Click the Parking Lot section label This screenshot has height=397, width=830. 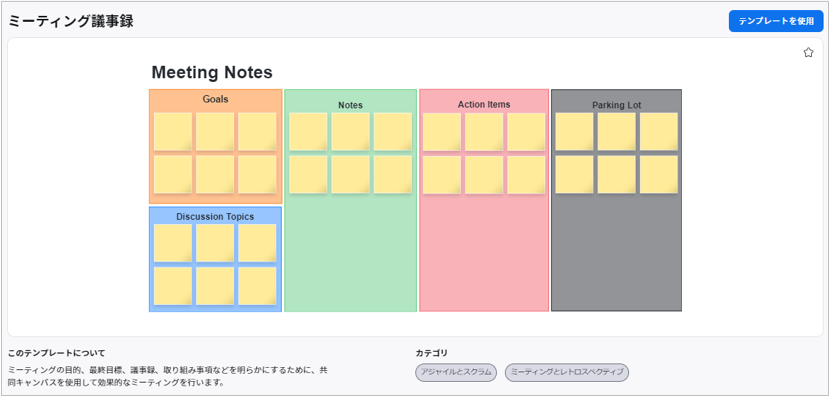point(617,105)
